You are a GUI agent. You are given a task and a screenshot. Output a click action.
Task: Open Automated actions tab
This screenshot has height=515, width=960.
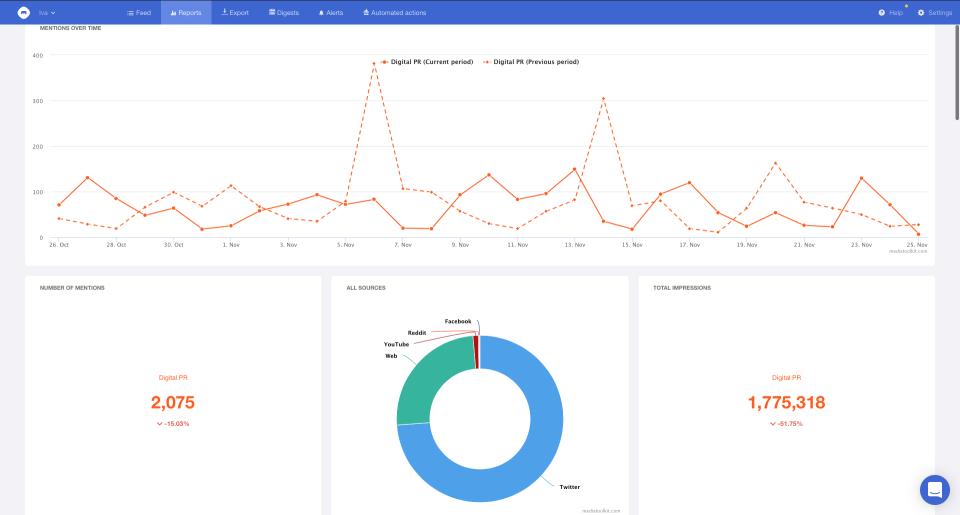(x=394, y=13)
